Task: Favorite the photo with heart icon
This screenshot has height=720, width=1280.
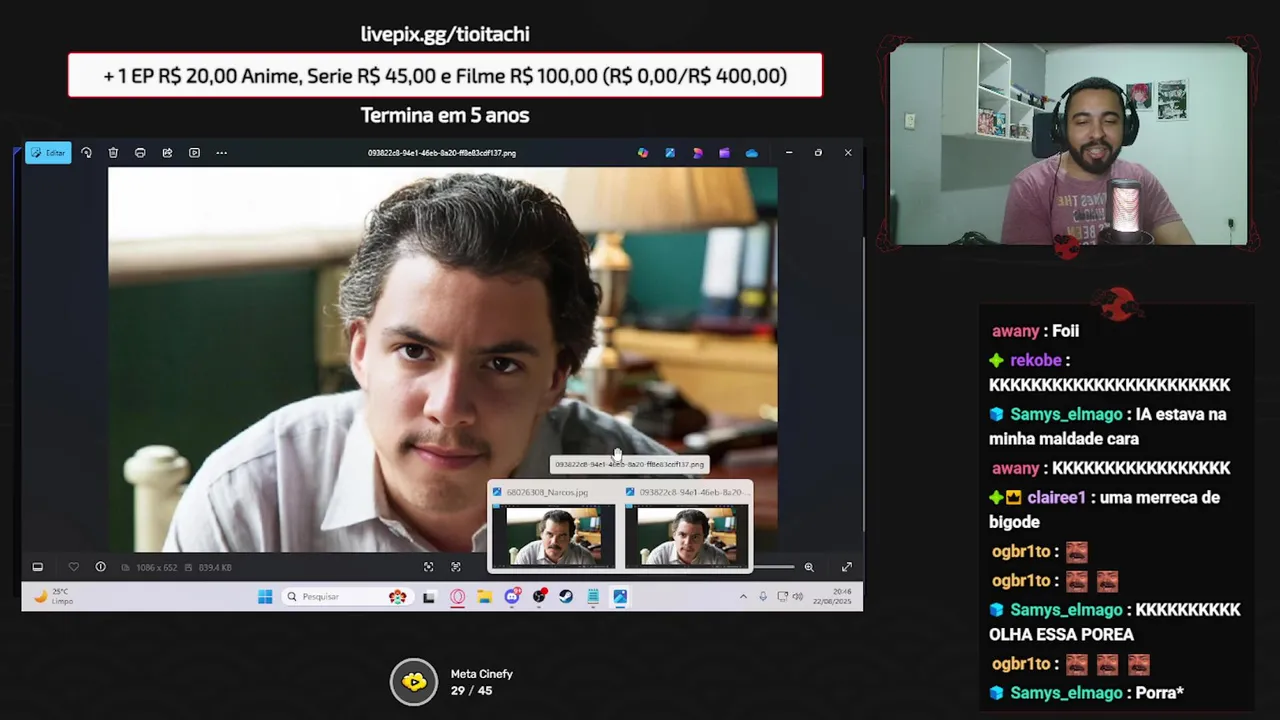Action: [x=73, y=567]
